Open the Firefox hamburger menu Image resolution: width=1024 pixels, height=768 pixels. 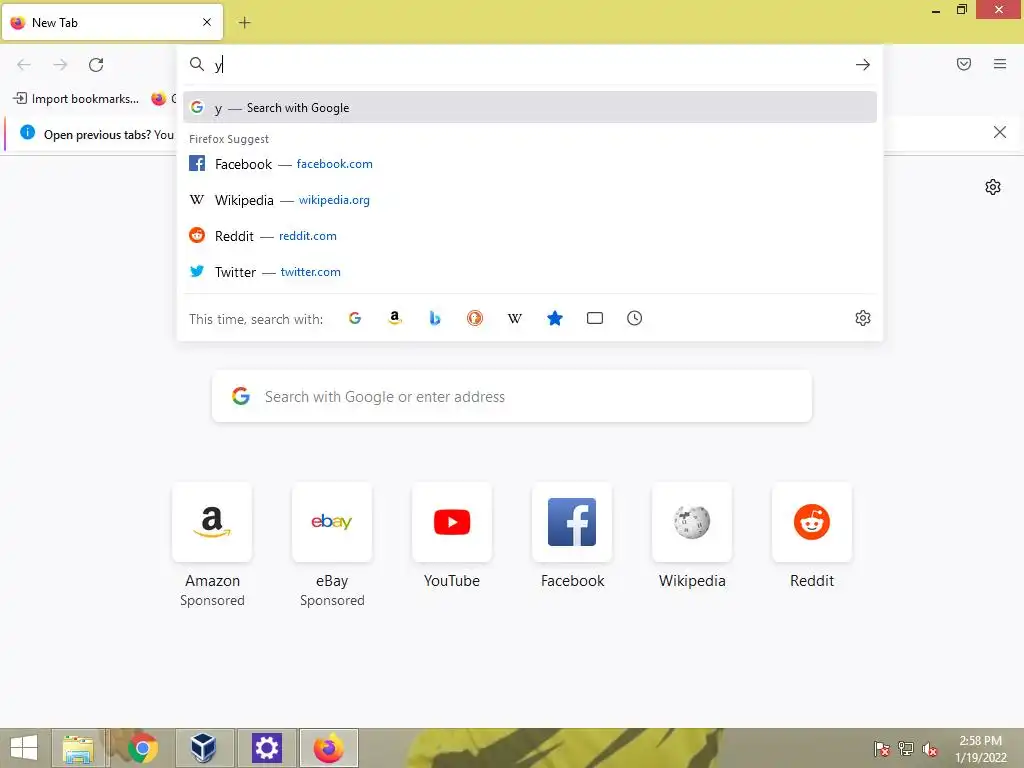coord(1000,64)
